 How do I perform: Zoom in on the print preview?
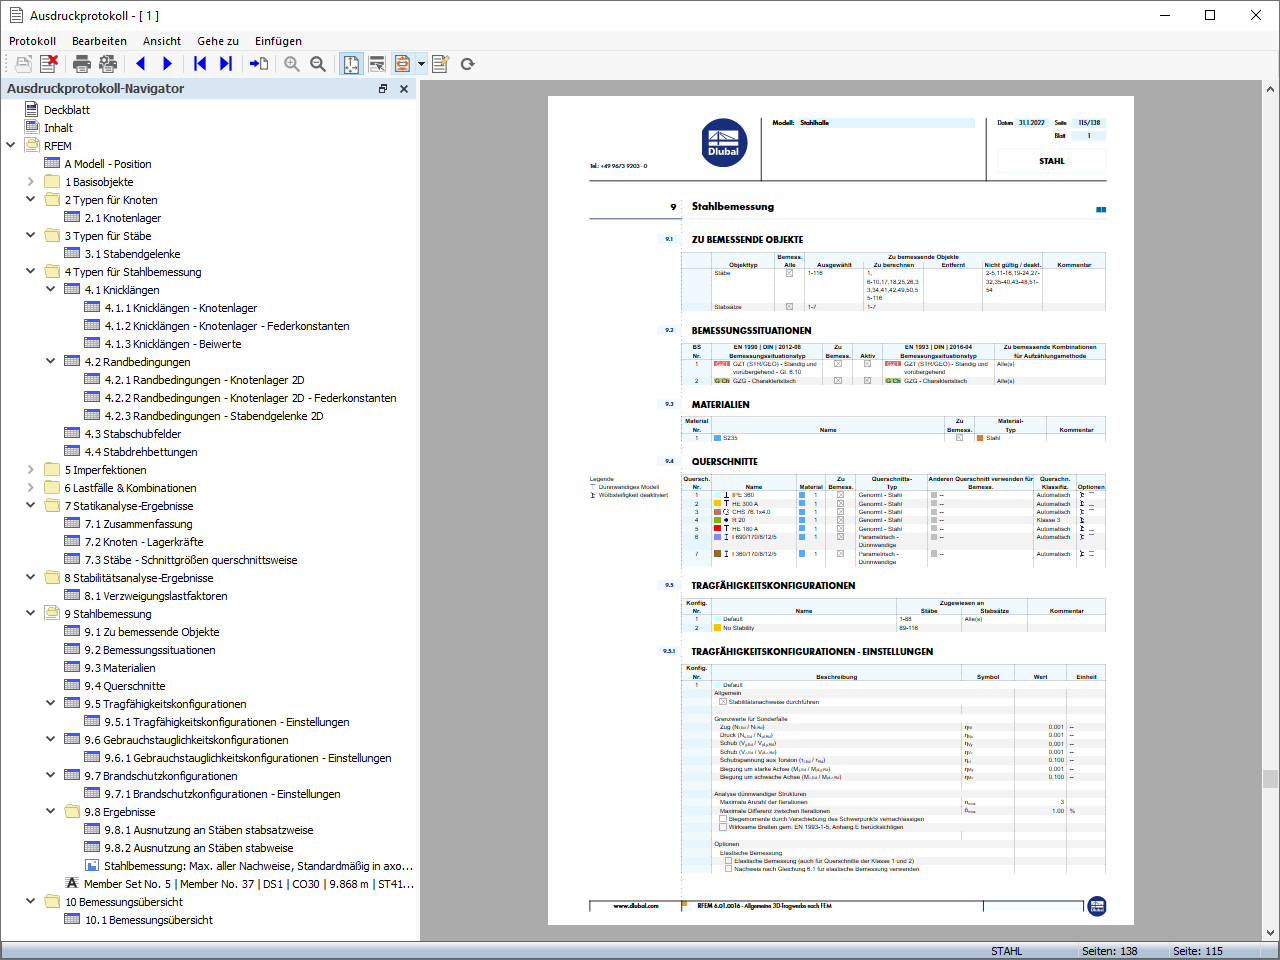[x=292, y=64]
